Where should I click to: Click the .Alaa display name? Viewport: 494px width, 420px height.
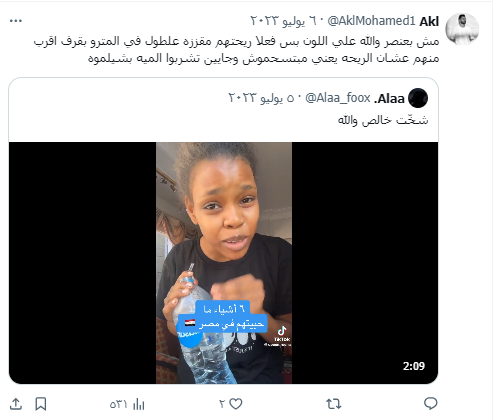point(389,98)
